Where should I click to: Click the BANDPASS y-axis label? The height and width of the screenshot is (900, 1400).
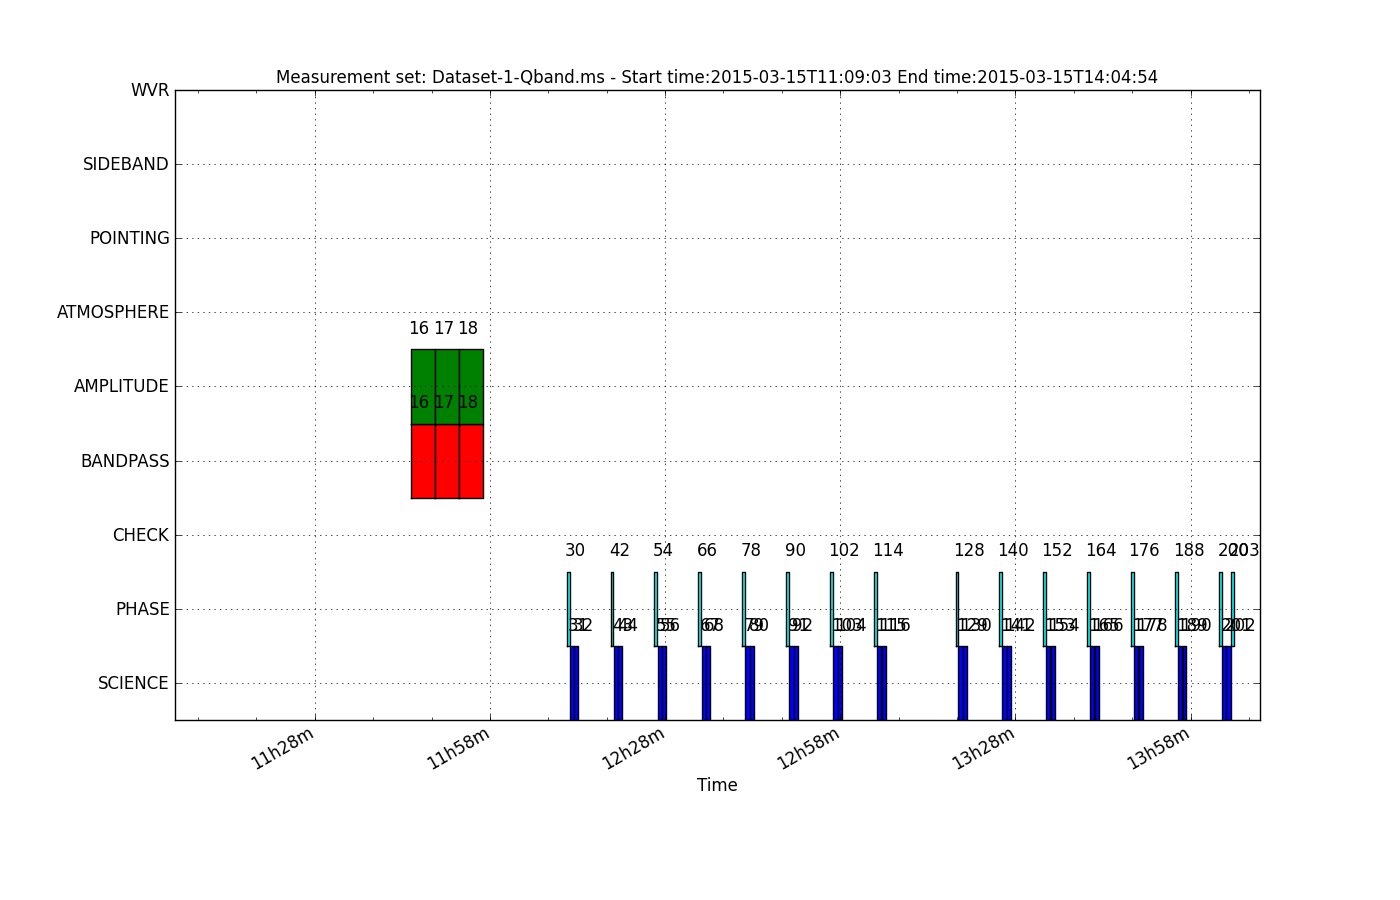tap(125, 462)
